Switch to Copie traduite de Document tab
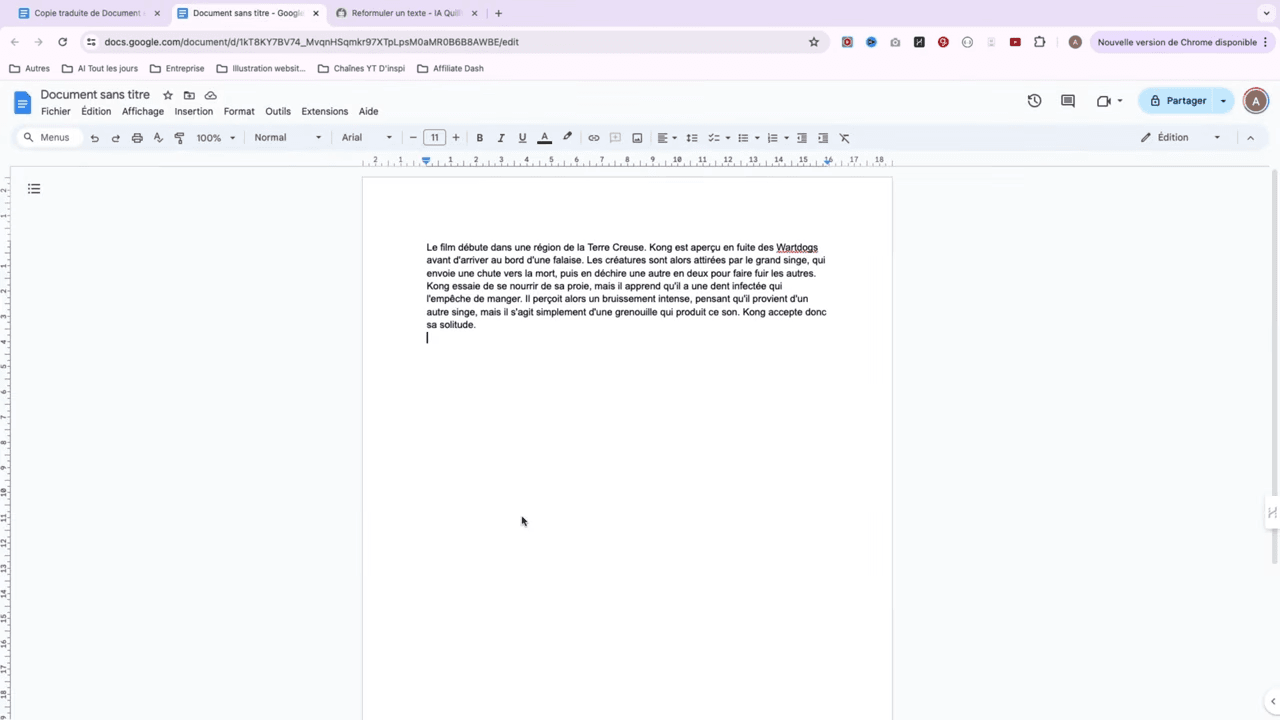1280x720 pixels. pyautogui.click(x=88, y=14)
